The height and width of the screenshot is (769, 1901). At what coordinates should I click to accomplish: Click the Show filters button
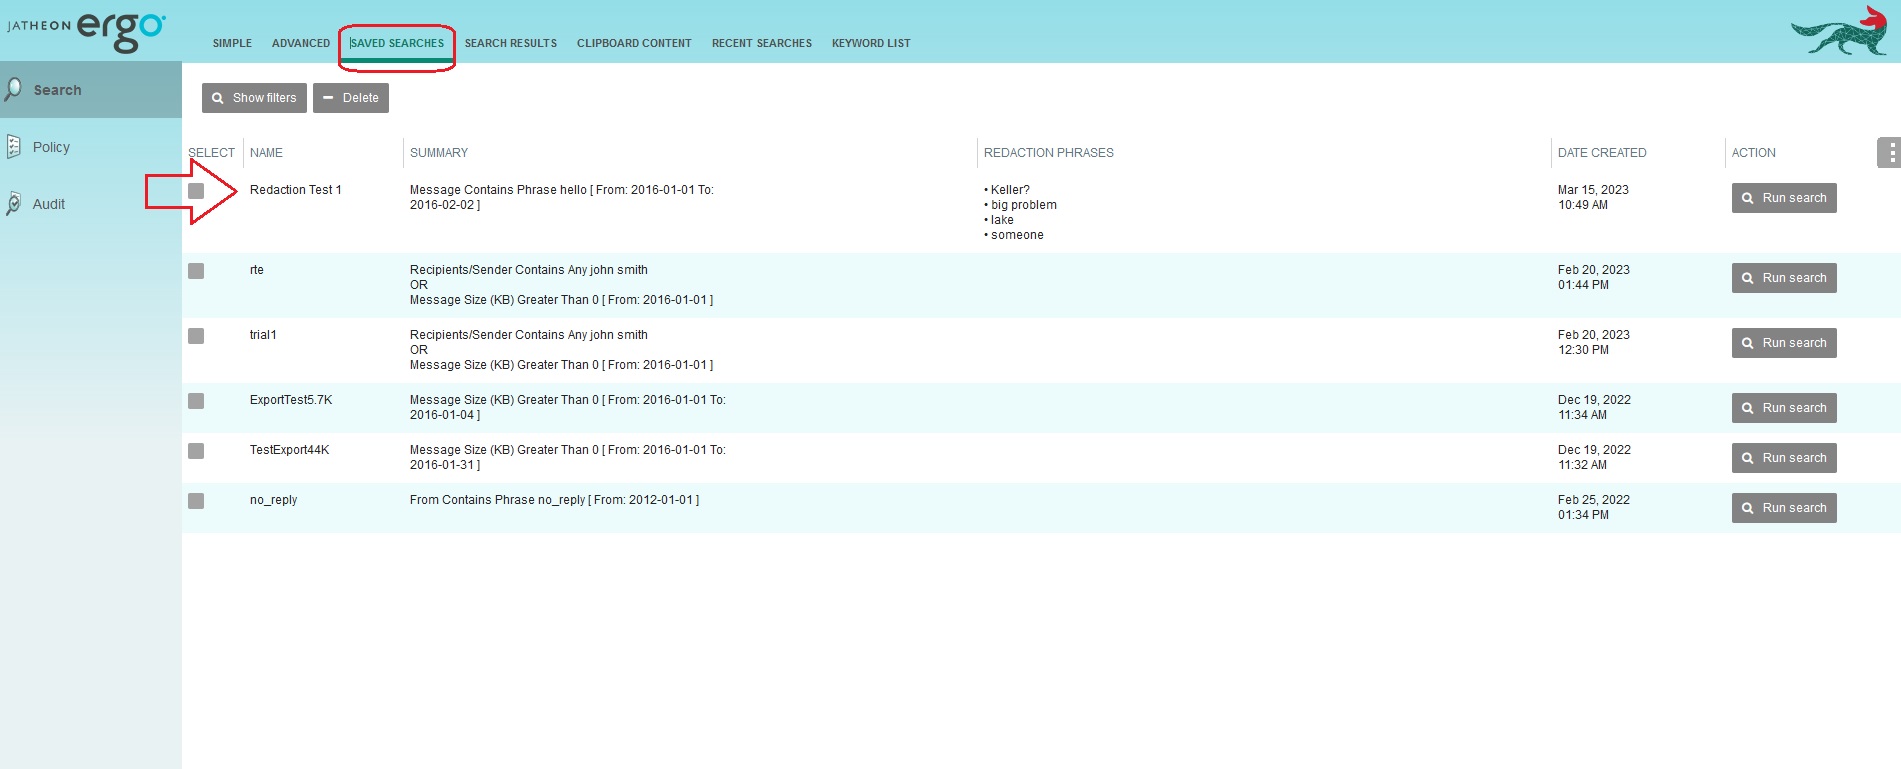point(254,98)
